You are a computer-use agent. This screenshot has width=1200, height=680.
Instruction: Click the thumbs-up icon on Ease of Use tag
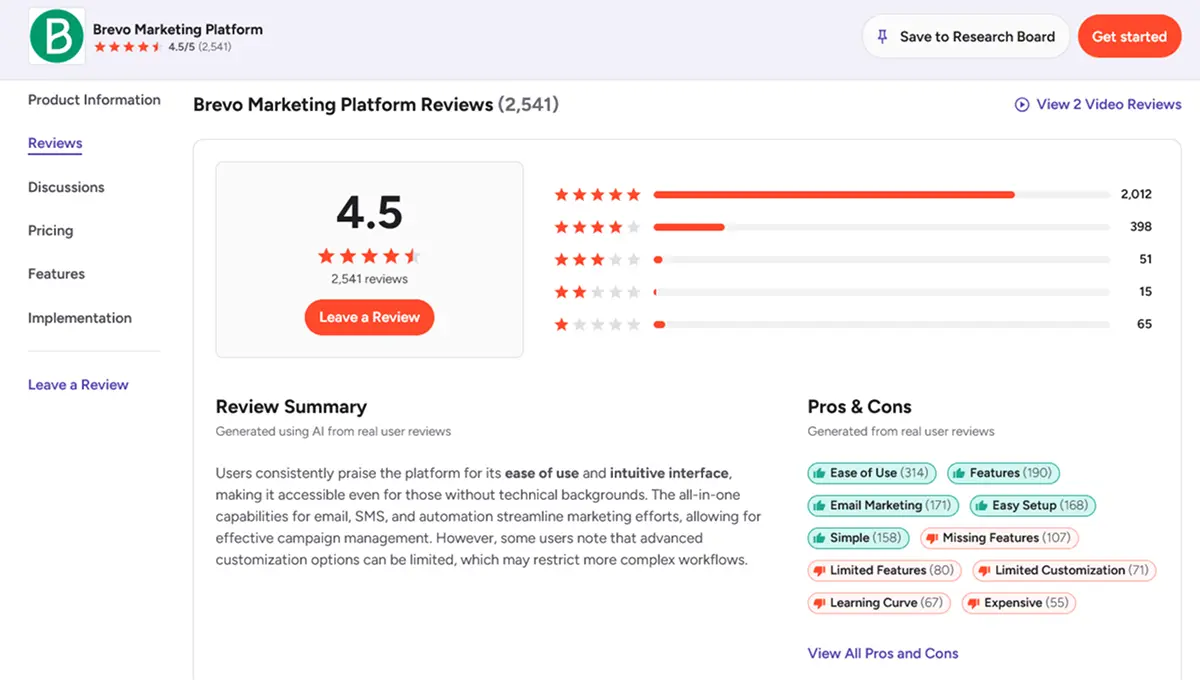click(x=821, y=472)
